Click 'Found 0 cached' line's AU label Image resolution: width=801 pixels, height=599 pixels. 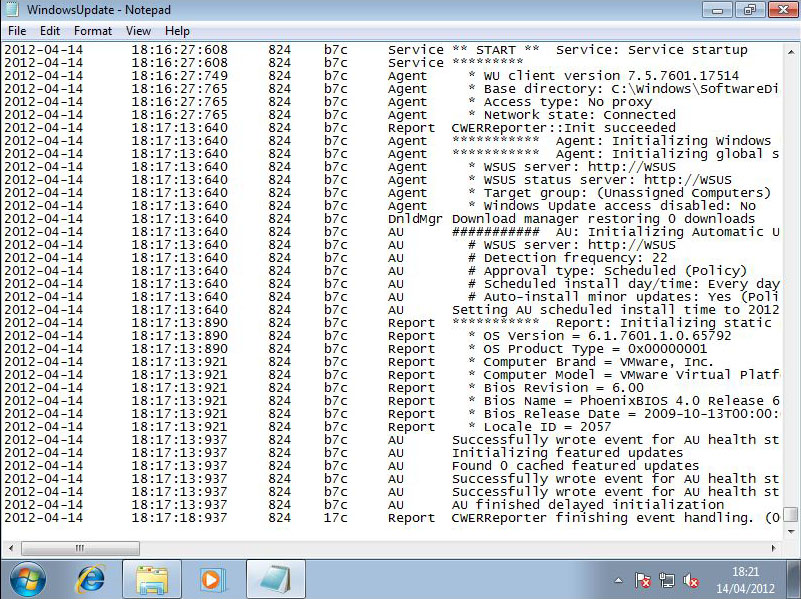click(396, 466)
